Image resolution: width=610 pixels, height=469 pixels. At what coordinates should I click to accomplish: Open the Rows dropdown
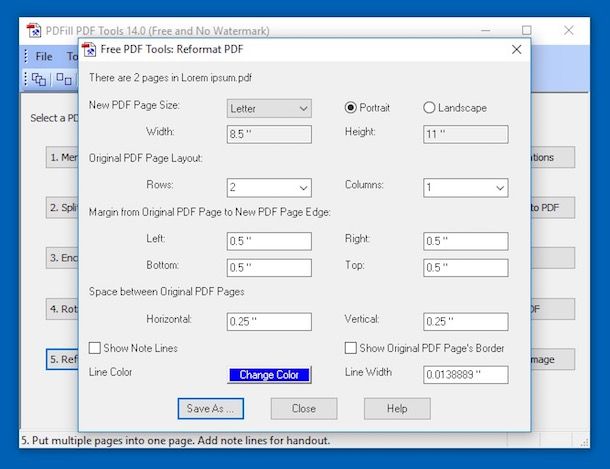(x=269, y=187)
